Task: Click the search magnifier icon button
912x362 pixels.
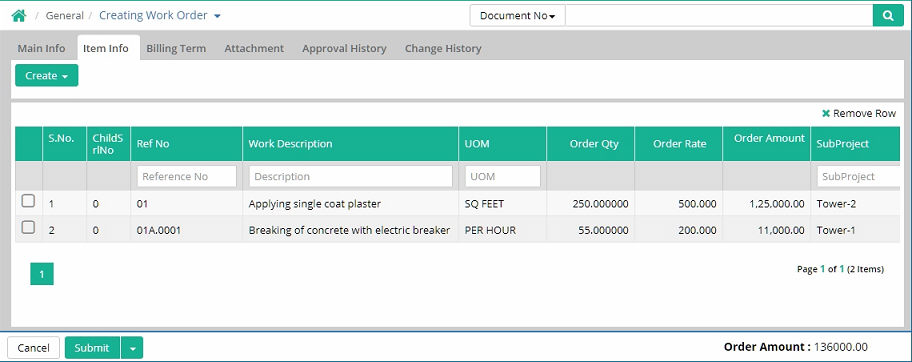Action: click(888, 16)
